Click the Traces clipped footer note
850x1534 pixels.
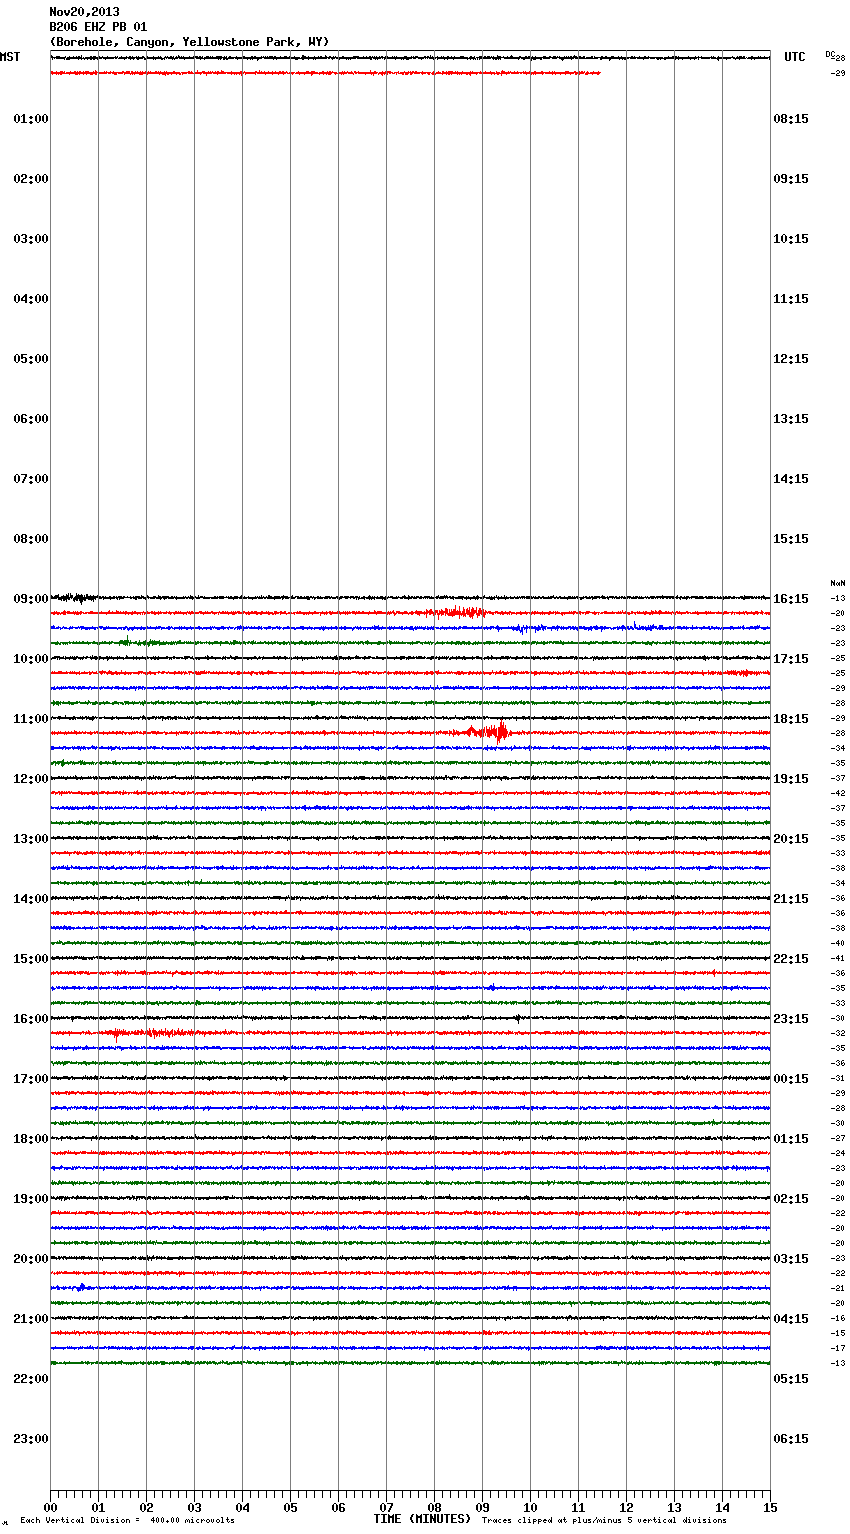pos(604,1521)
